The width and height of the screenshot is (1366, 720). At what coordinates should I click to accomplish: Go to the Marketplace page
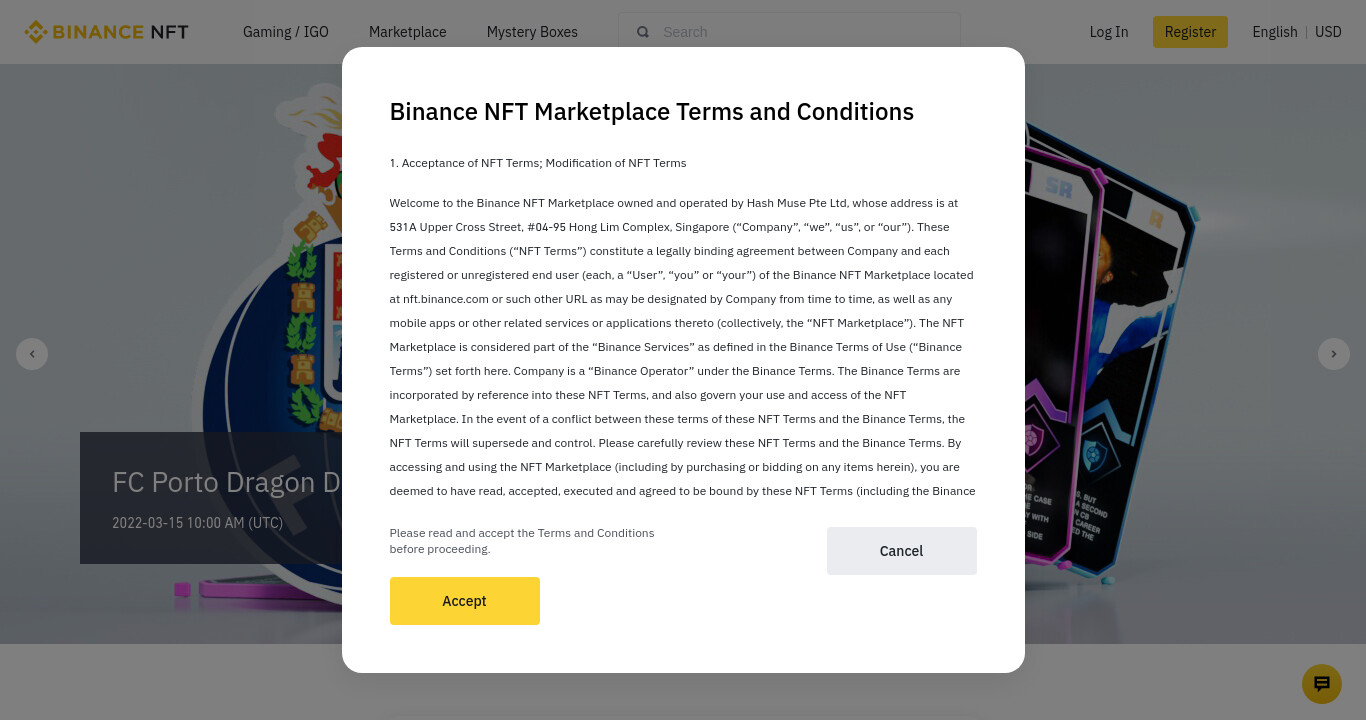coord(408,32)
